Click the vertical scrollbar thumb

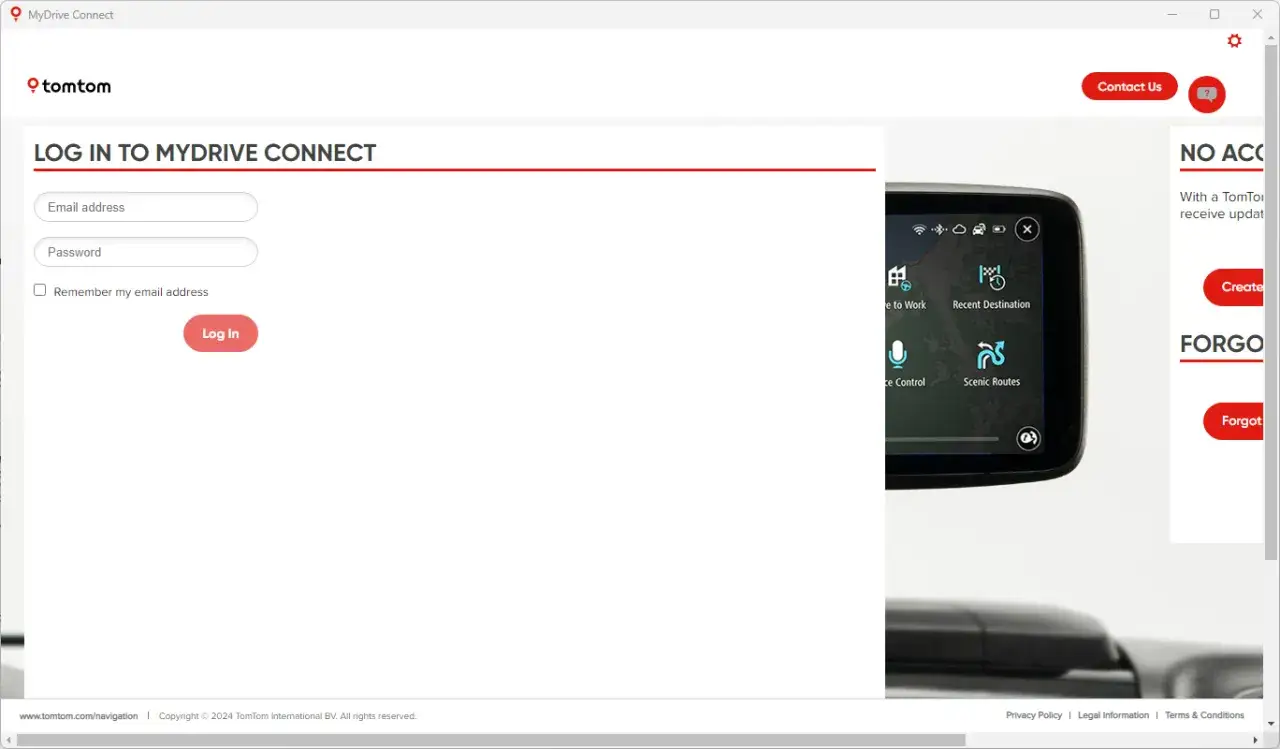1271,302
